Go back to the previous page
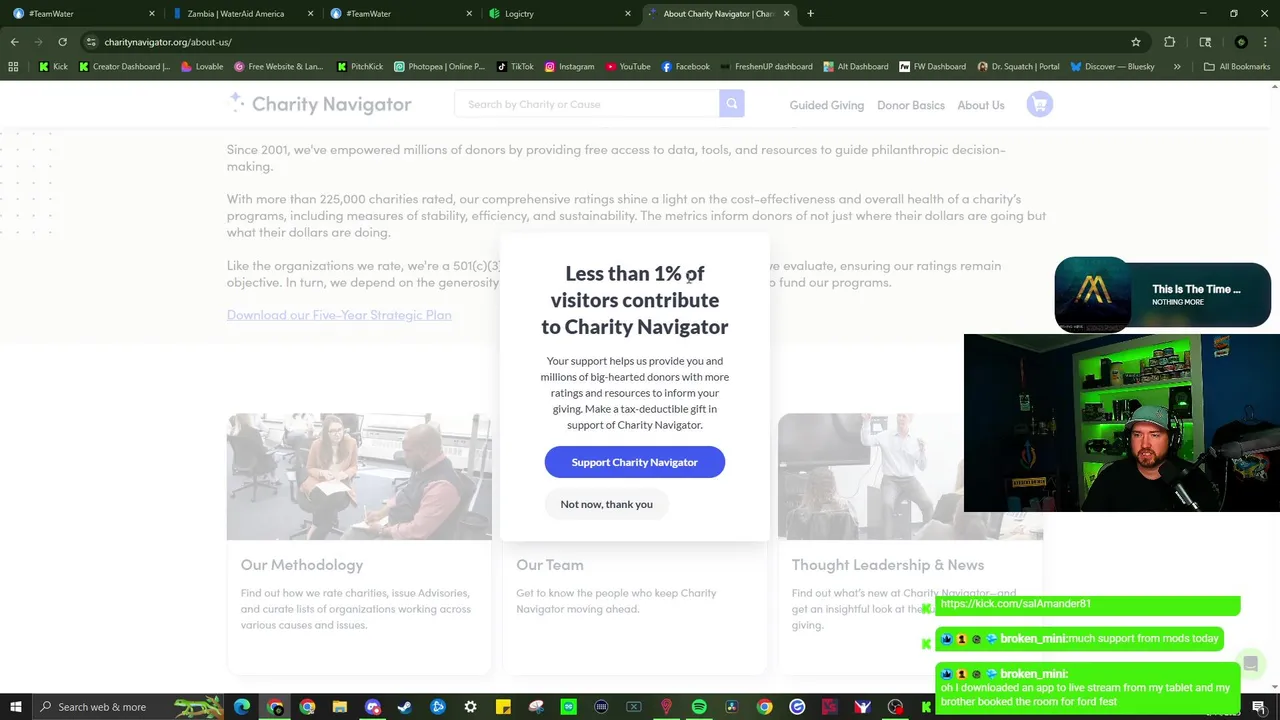This screenshot has height=720, width=1280. [x=14, y=42]
